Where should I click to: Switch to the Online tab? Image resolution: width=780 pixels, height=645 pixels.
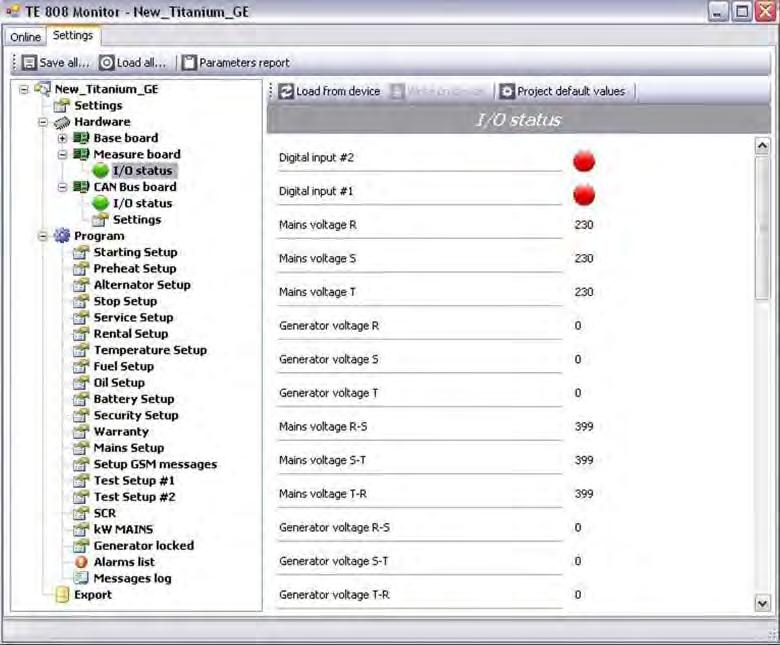pos(25,37)
